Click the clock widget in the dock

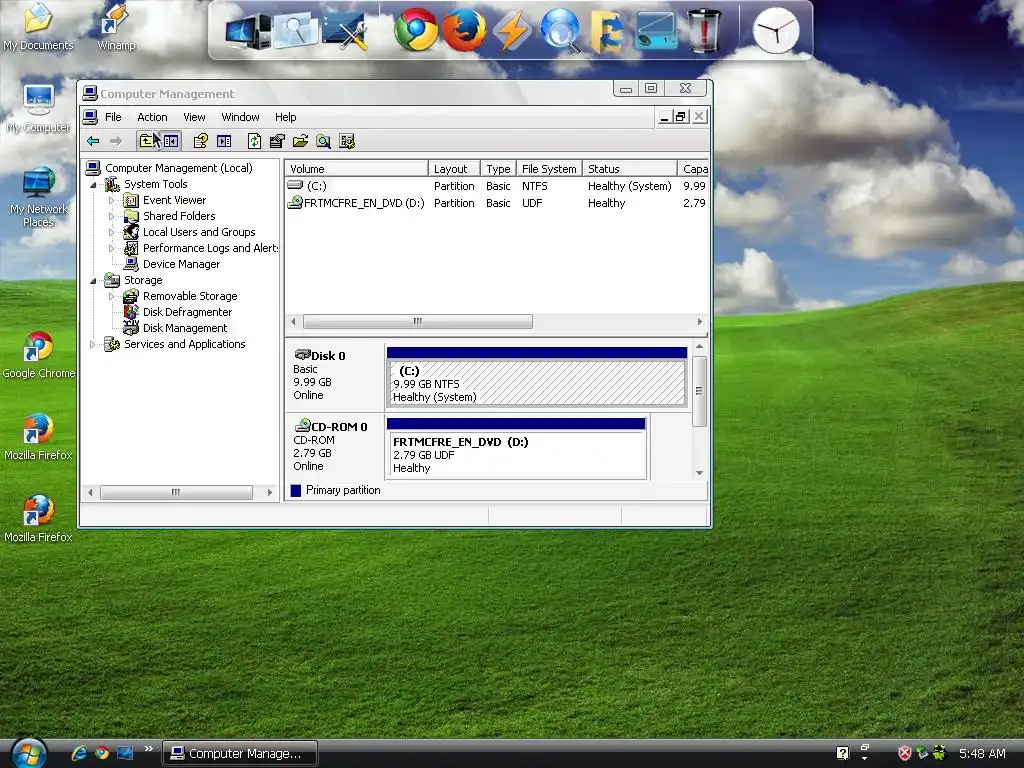coord(776,31)
